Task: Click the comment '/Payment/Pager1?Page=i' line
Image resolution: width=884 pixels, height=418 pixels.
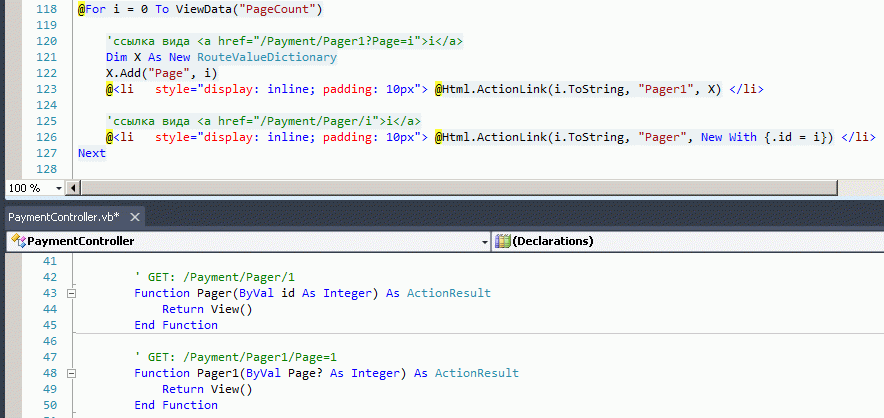Action: (285, 42)
